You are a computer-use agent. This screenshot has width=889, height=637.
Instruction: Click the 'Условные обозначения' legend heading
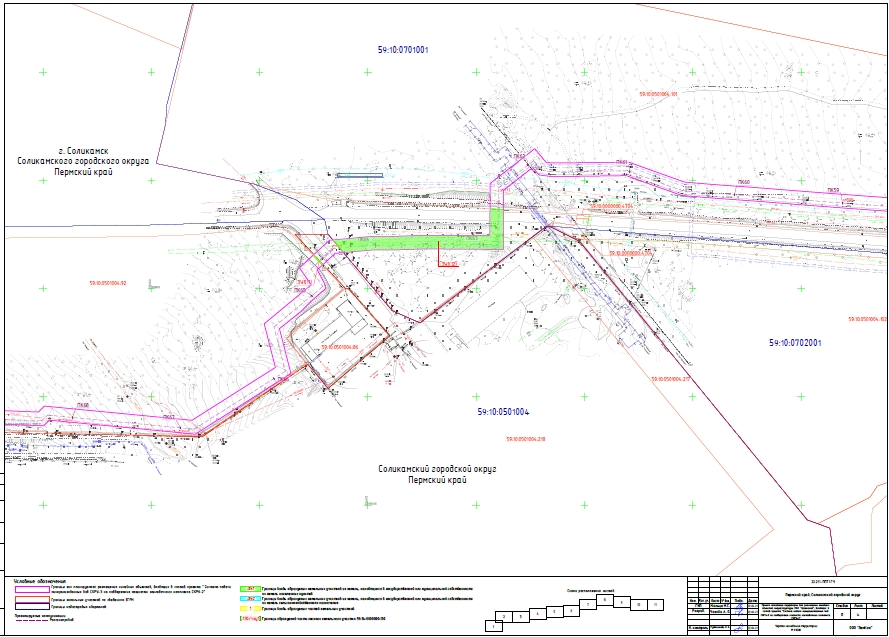39,581
